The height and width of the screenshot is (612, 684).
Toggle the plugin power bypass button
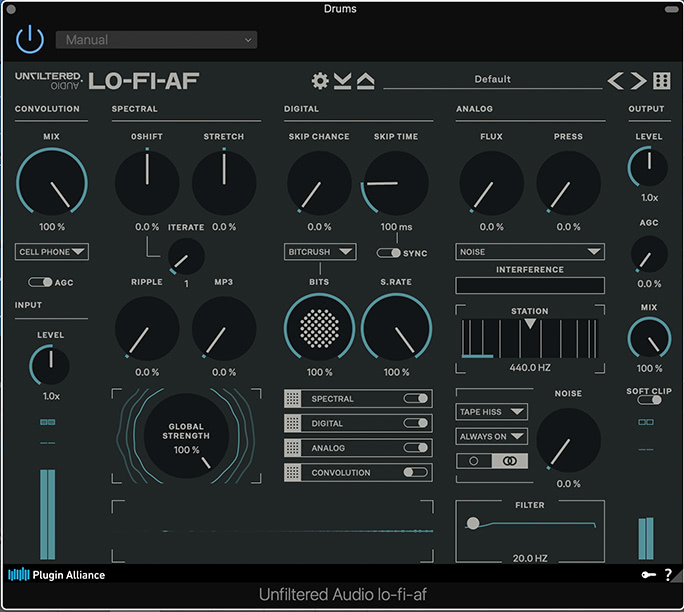coord(30,39)
